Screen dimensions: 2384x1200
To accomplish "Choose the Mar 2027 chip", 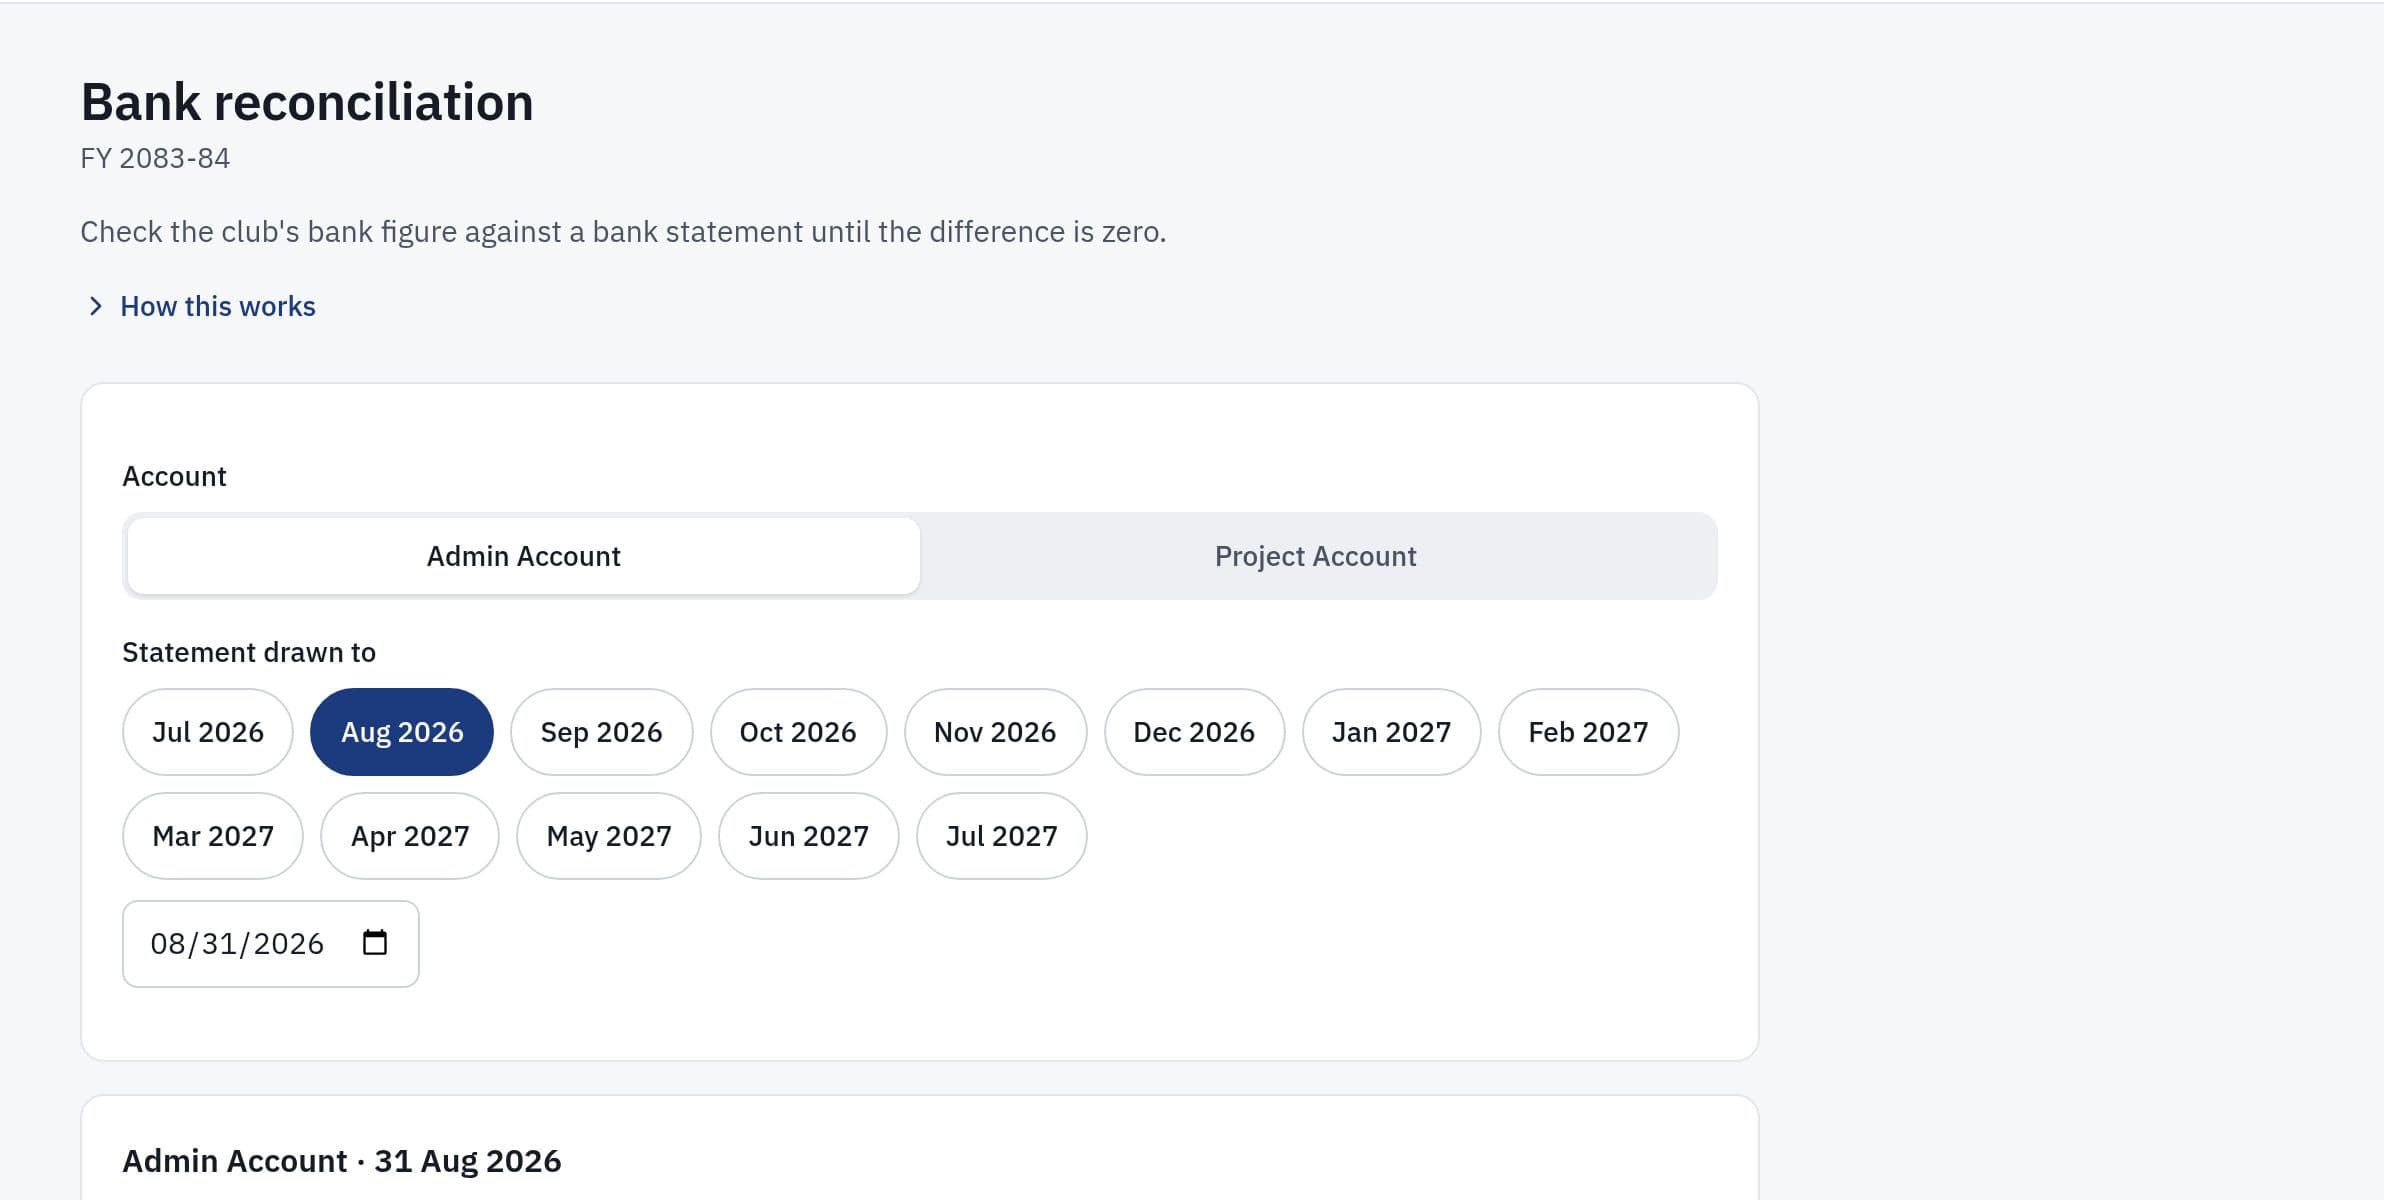I will [213, 836].
